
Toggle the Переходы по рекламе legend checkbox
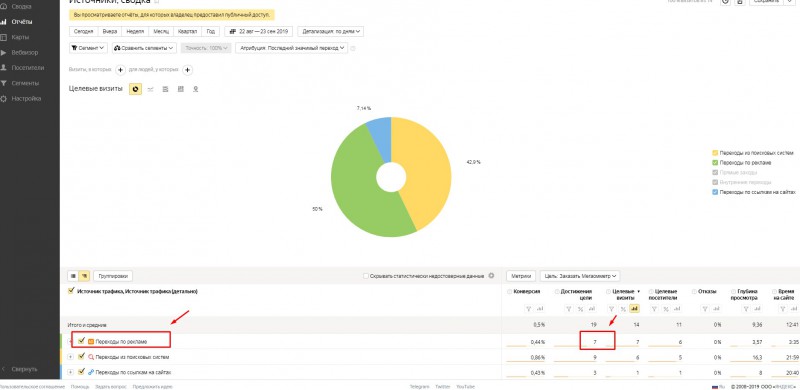click(715, 162)
